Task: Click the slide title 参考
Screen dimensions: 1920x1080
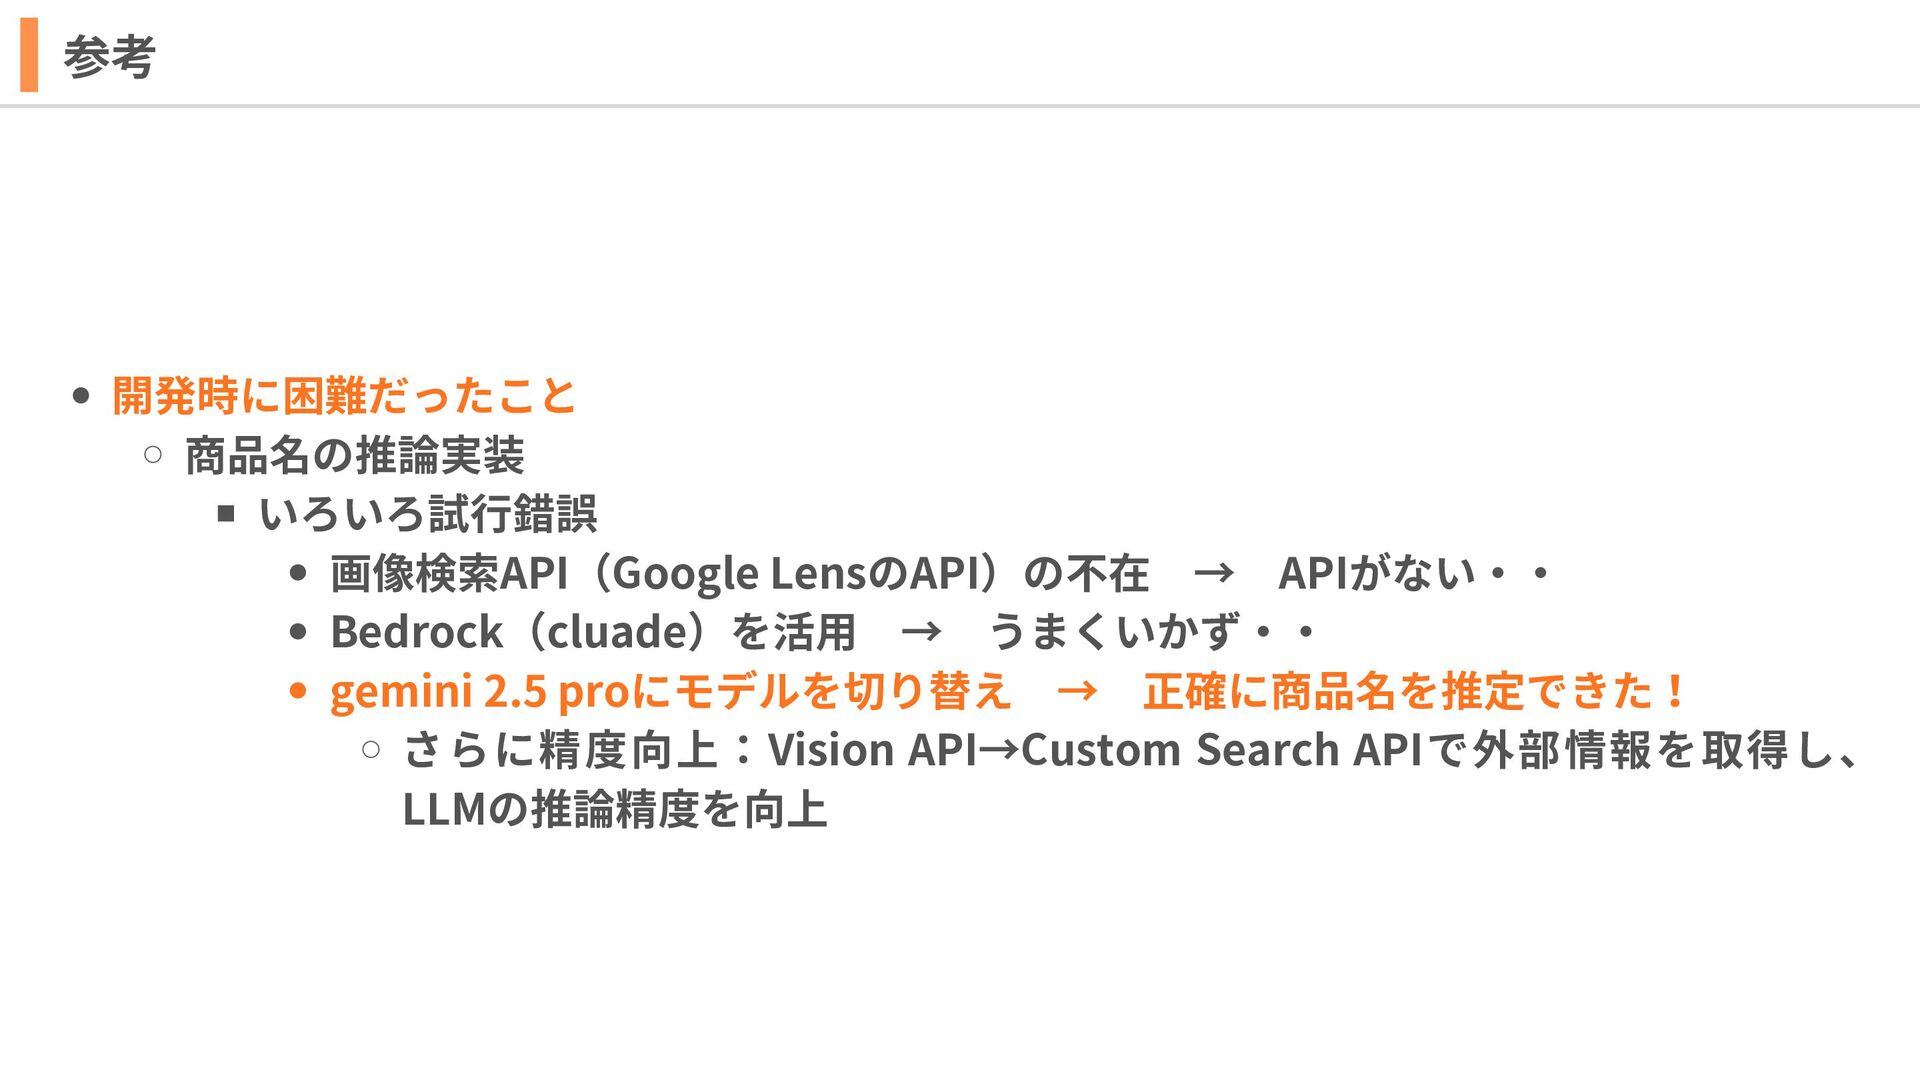Action: (109, 57)
